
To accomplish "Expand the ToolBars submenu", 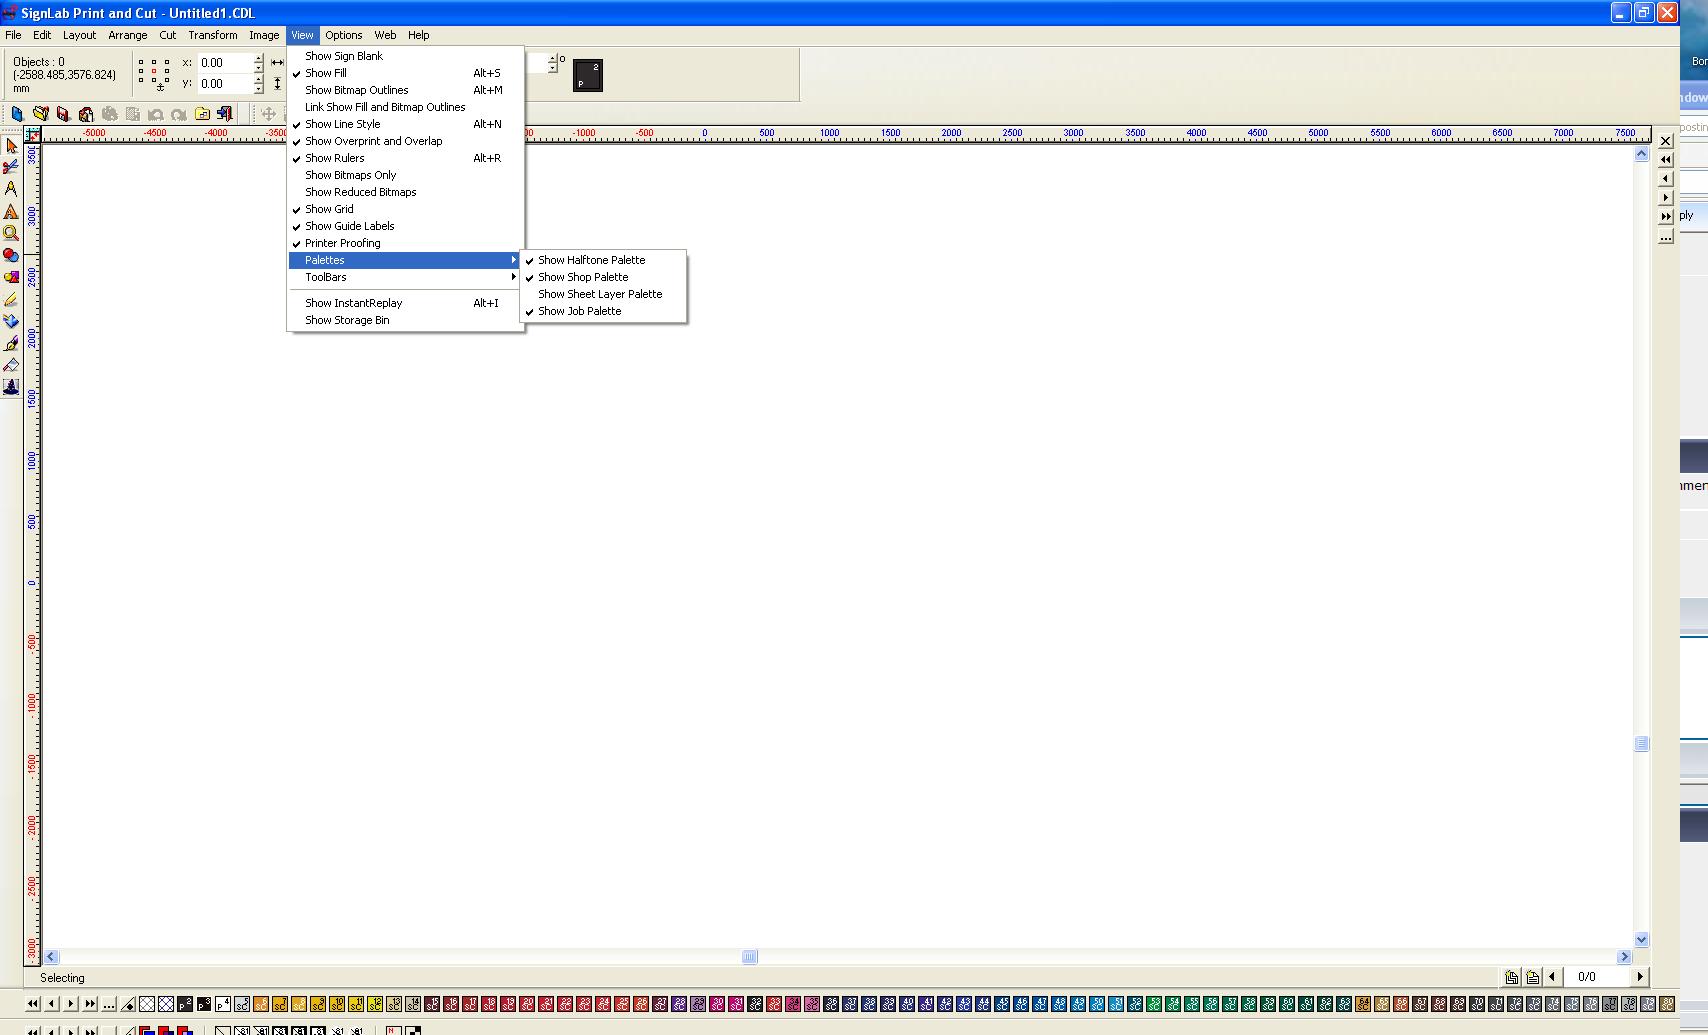I will tap(326, 277).
